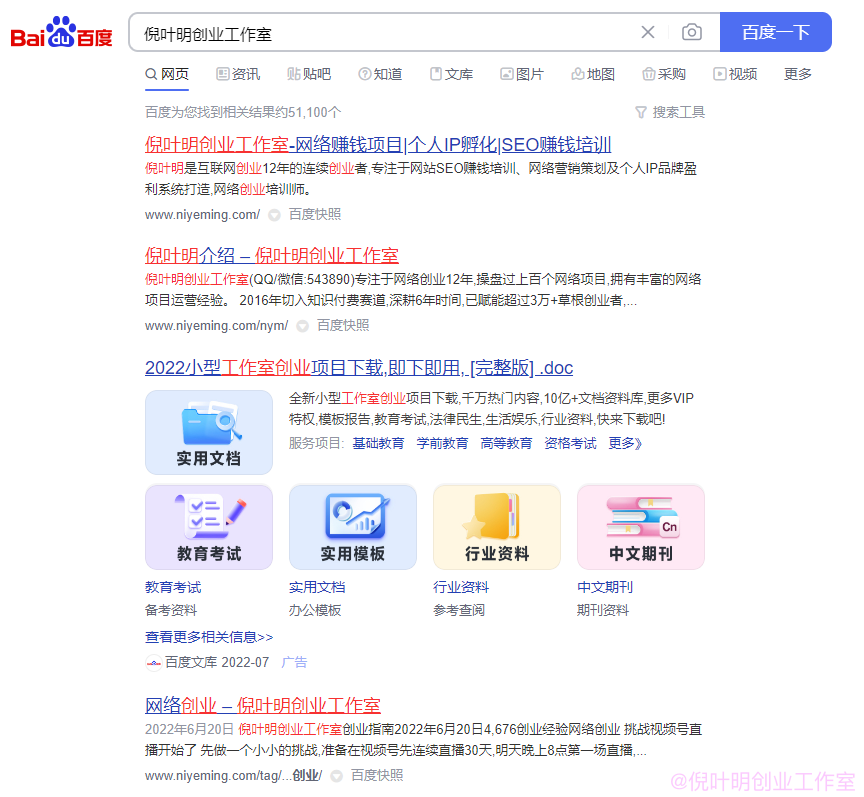This screenshot has width=864, height=797.
Task: Expand 更多》 service items
Action: pyautogui.click(x=624, y=444)
